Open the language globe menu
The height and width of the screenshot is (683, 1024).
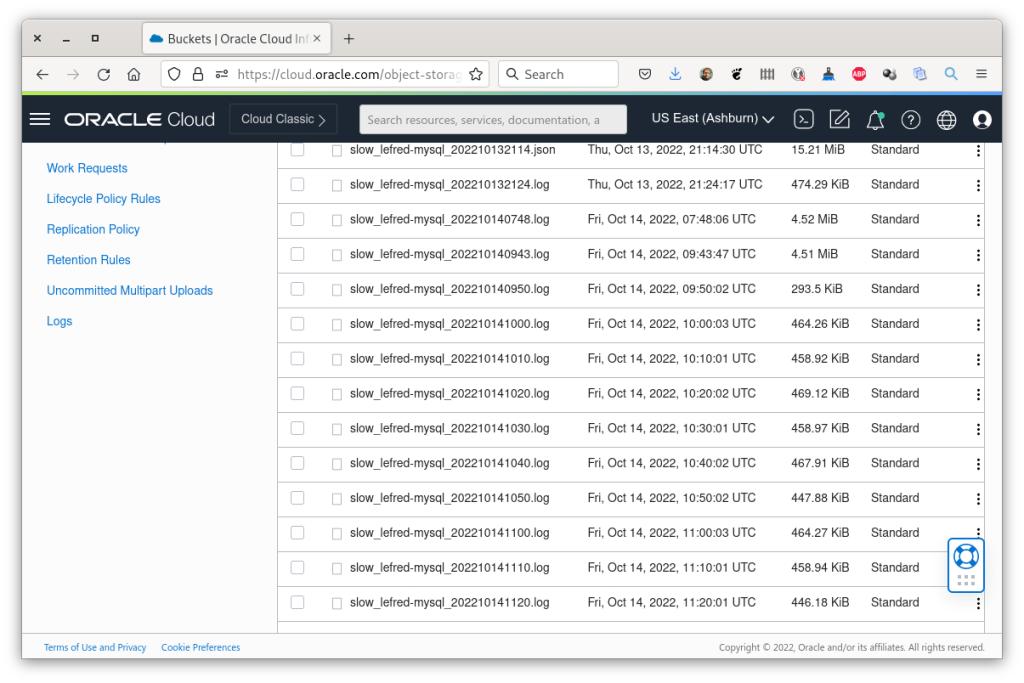coord(946,118)
